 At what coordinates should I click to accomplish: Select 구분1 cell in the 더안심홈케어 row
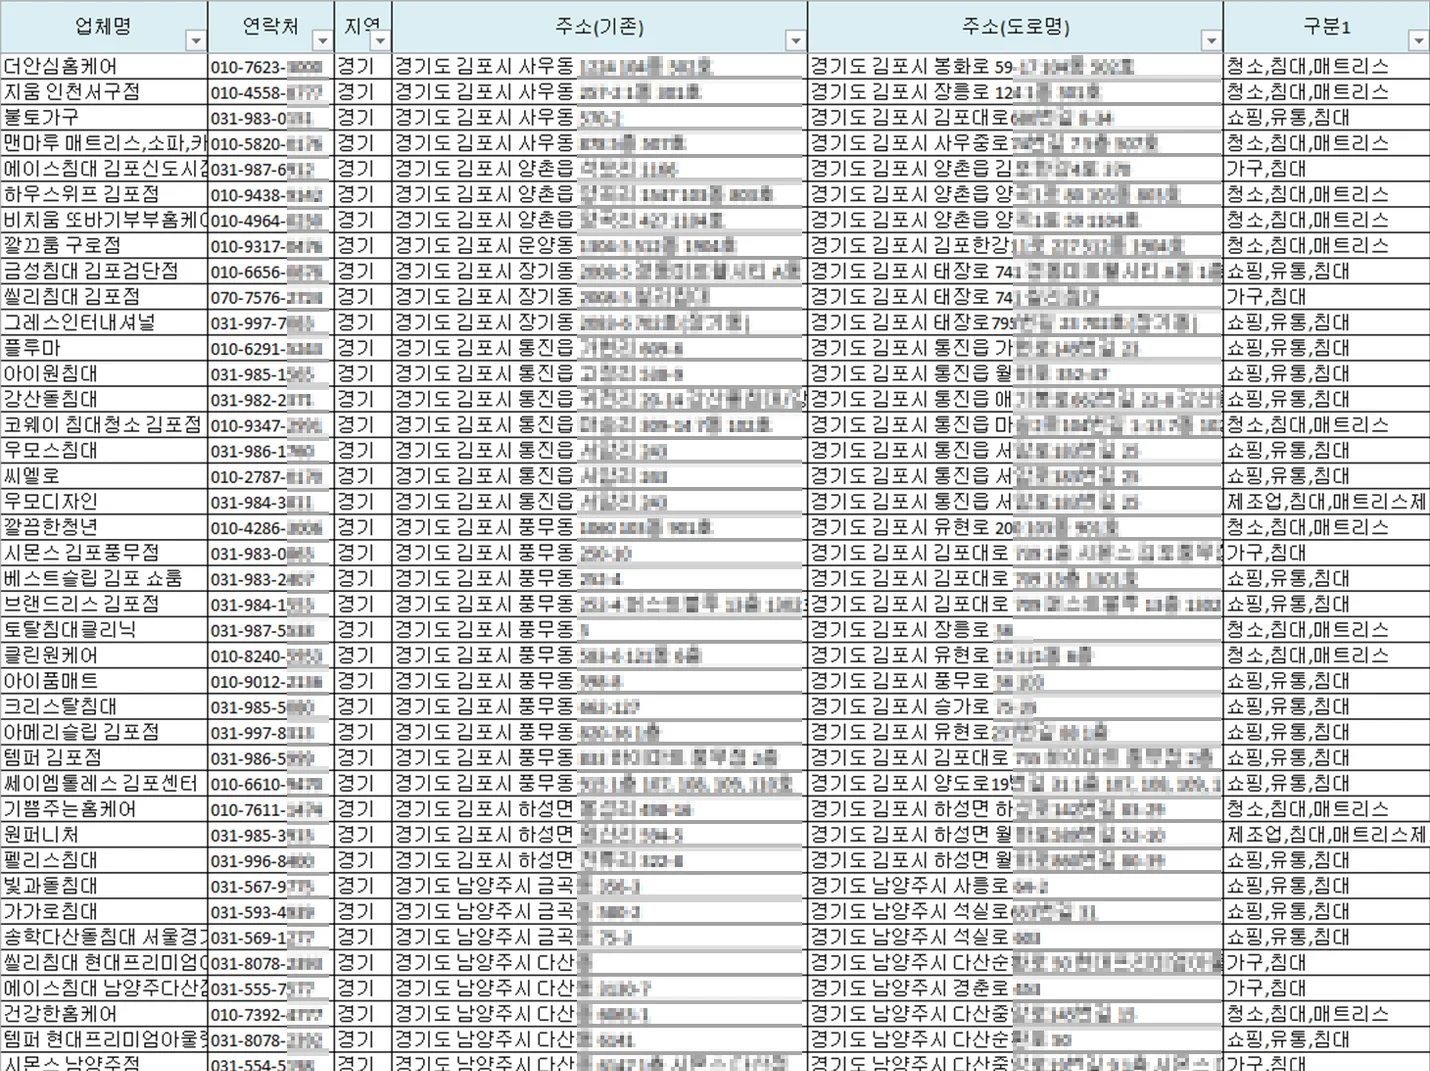click(1326, 66)
